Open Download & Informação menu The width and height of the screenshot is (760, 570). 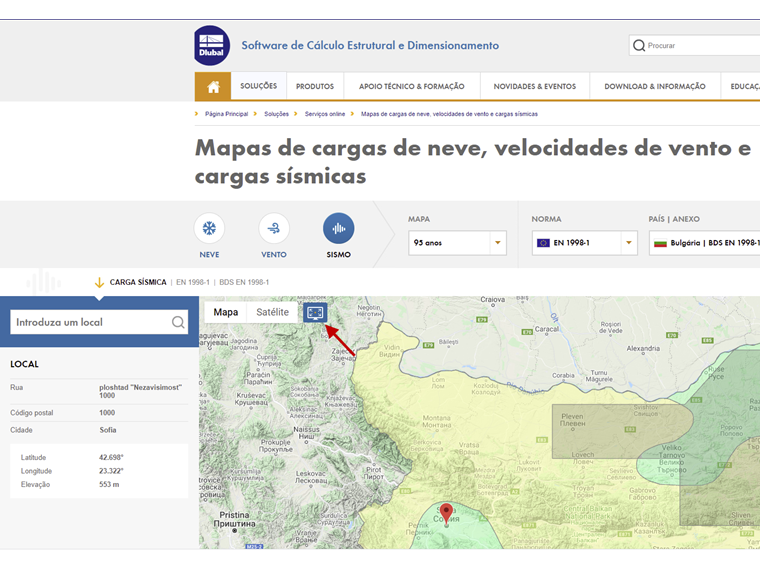[655, 86]
